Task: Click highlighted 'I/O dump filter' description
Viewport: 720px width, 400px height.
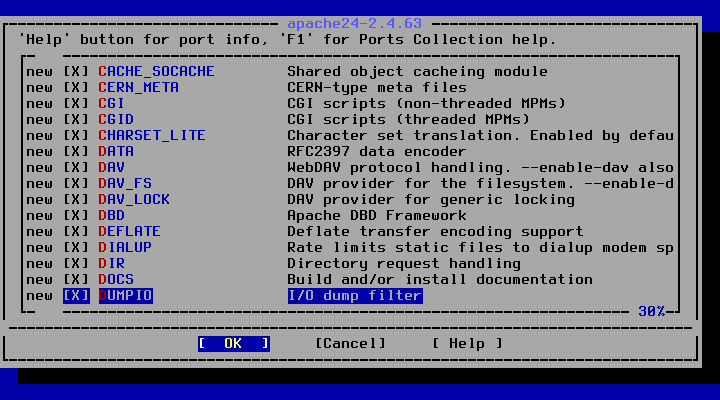Action: pyautogui.click(x=355, y=296)
